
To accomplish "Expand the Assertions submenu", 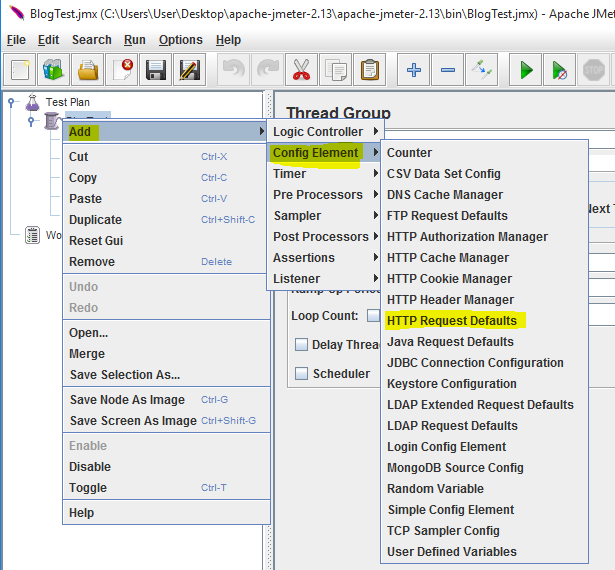I will 325,258.
